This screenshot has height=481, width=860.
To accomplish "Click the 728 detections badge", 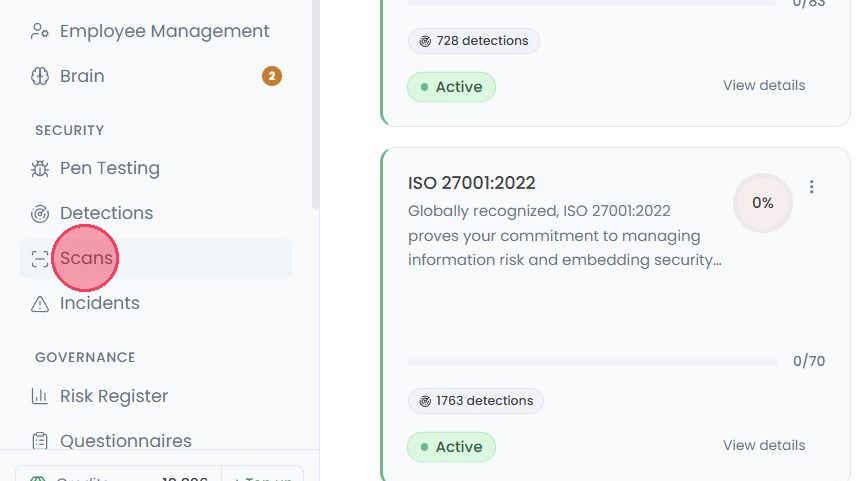I will (x=474, y=41).
